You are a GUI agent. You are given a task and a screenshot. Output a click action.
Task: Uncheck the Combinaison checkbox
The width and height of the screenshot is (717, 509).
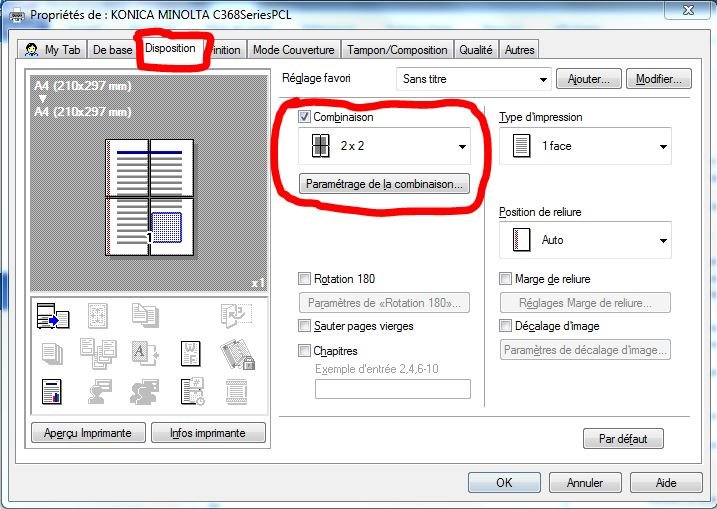[x=304, y=117]
